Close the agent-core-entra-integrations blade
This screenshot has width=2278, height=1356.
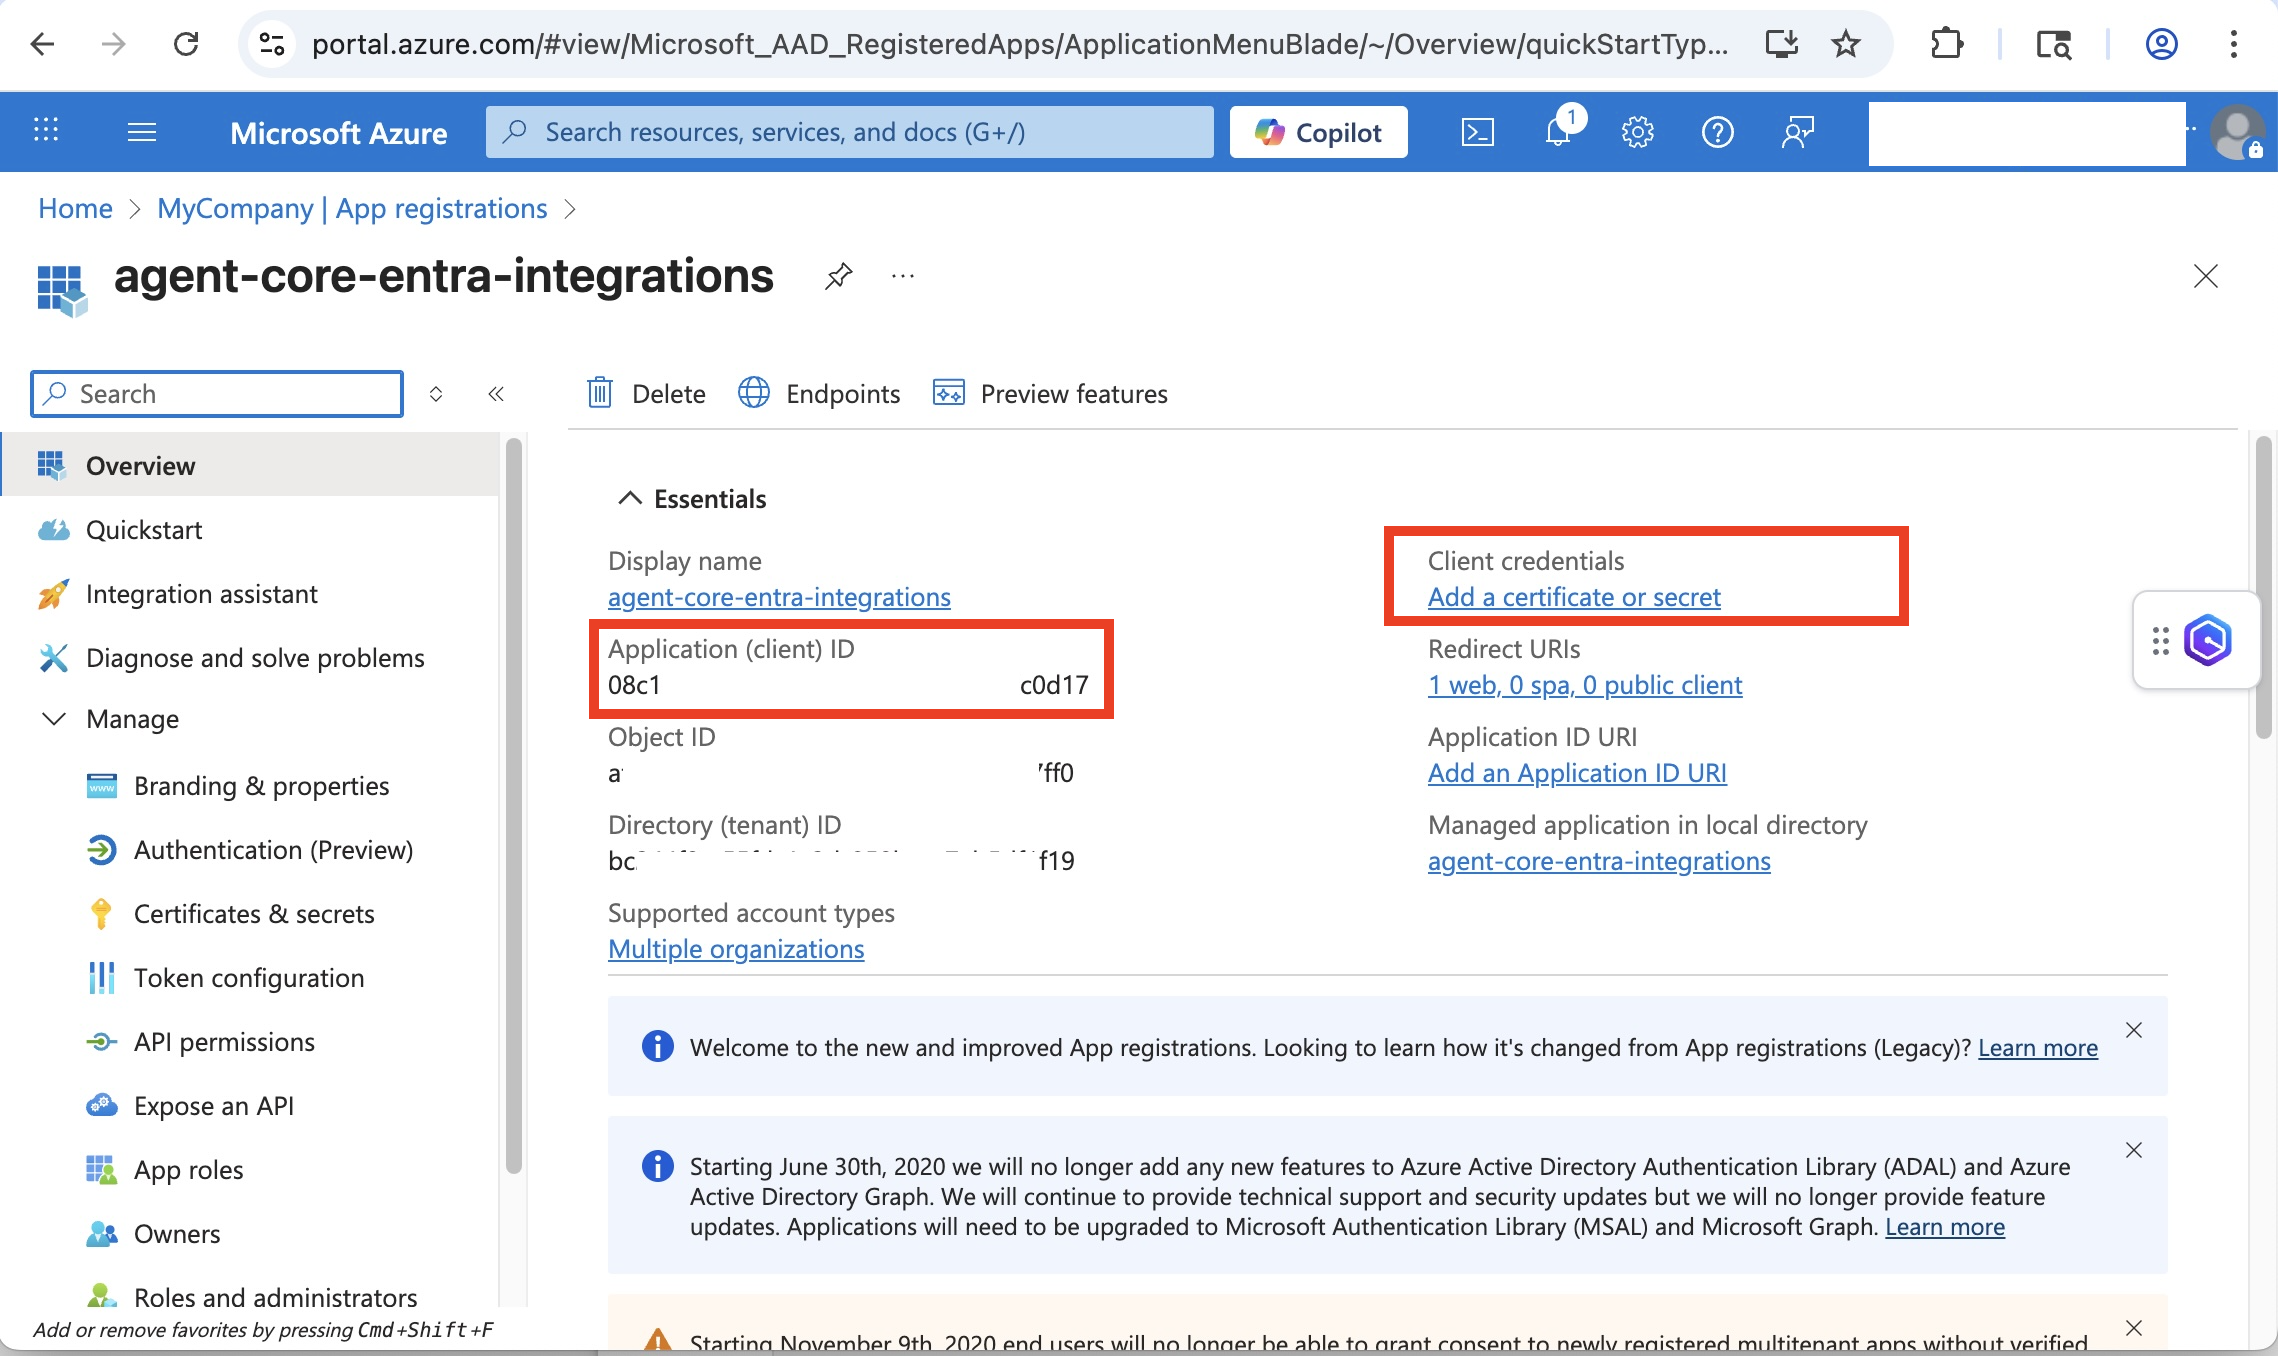tap(2205, 276)
